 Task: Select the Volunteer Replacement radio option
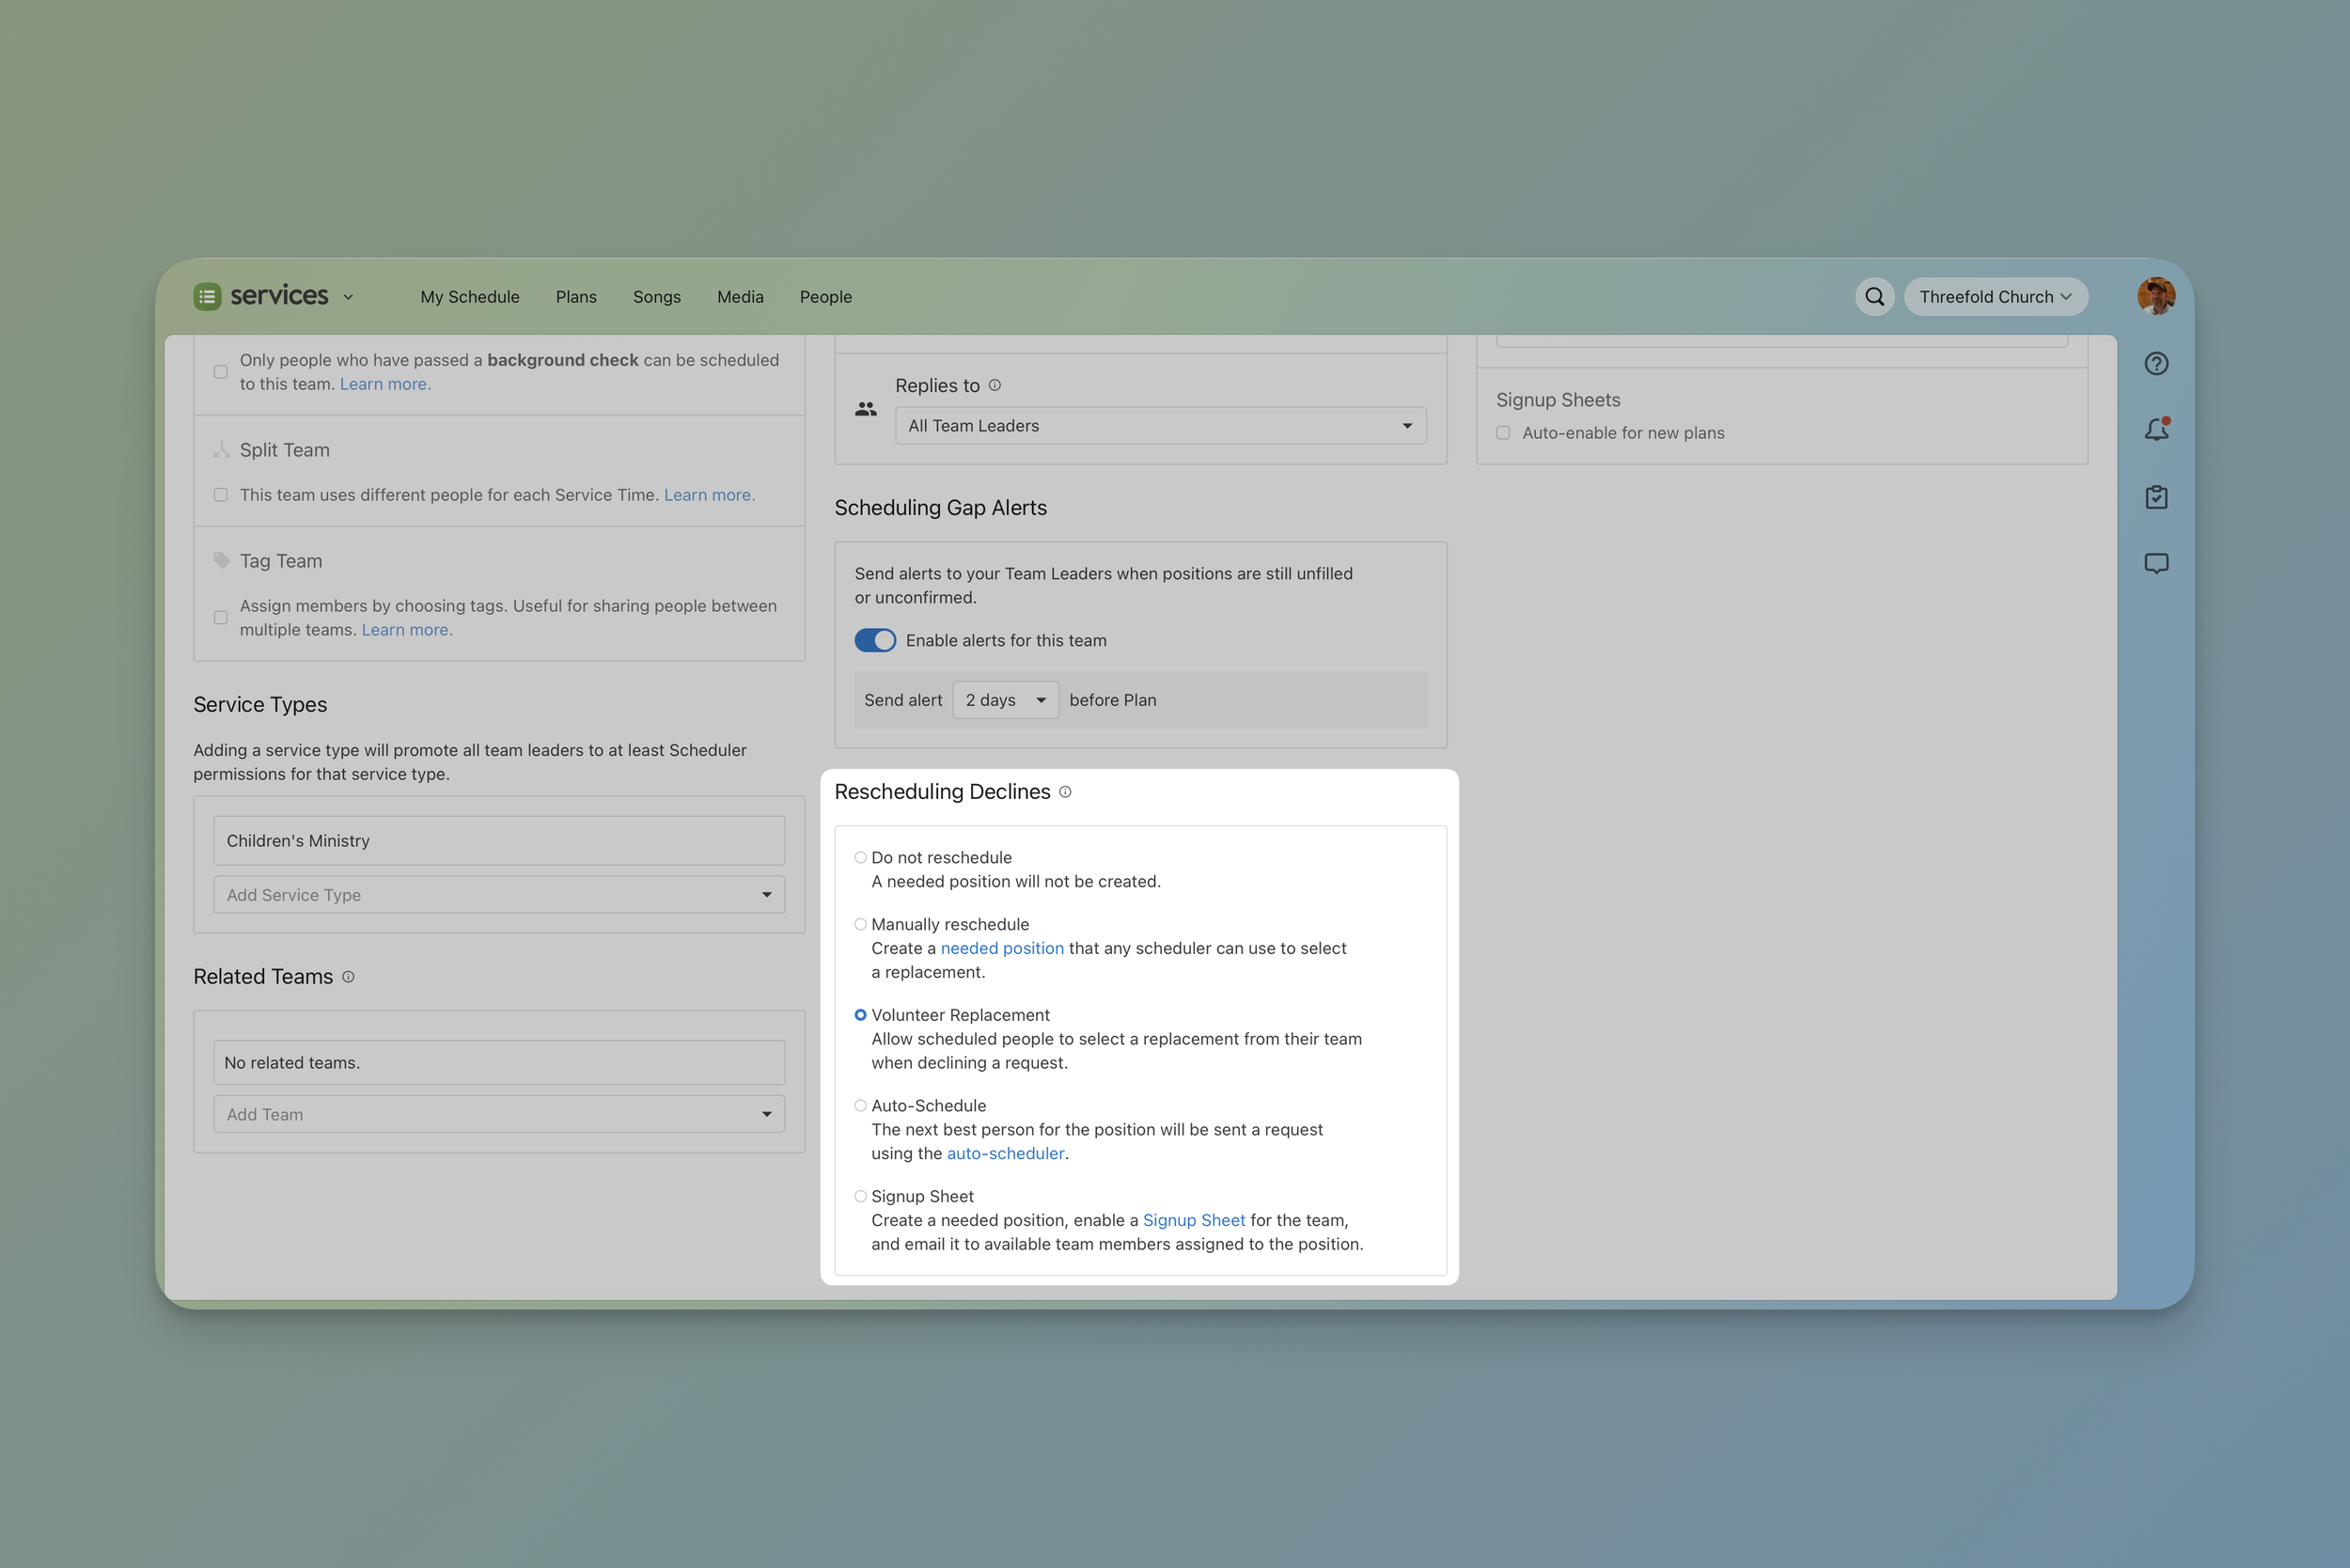[x=860, y=1015]
